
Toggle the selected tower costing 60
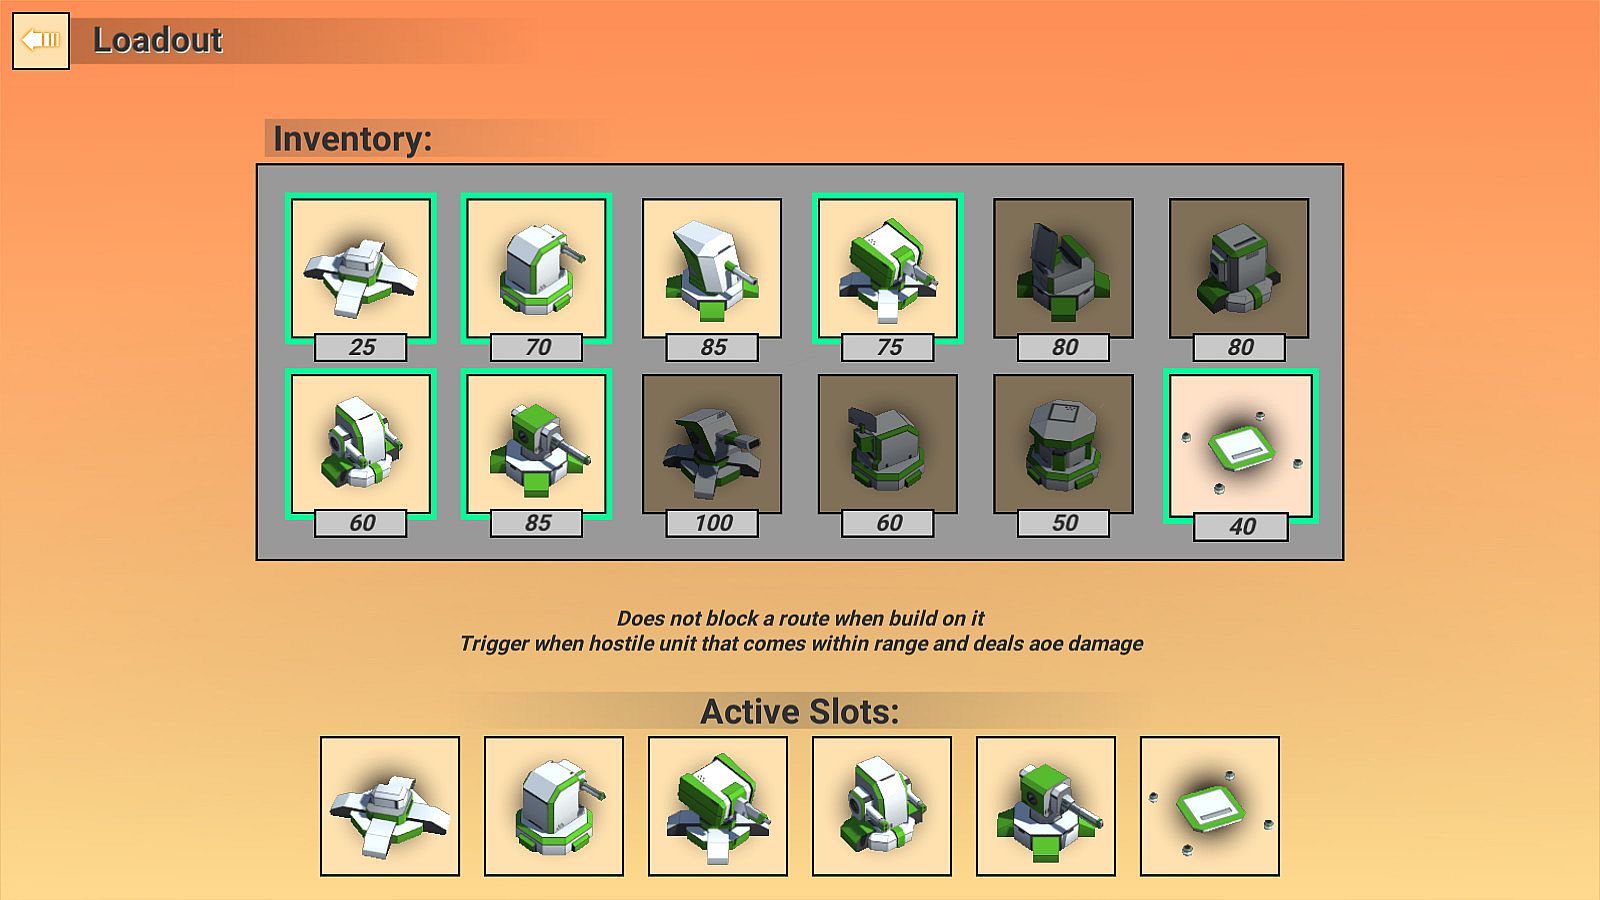tap(361, 444)
